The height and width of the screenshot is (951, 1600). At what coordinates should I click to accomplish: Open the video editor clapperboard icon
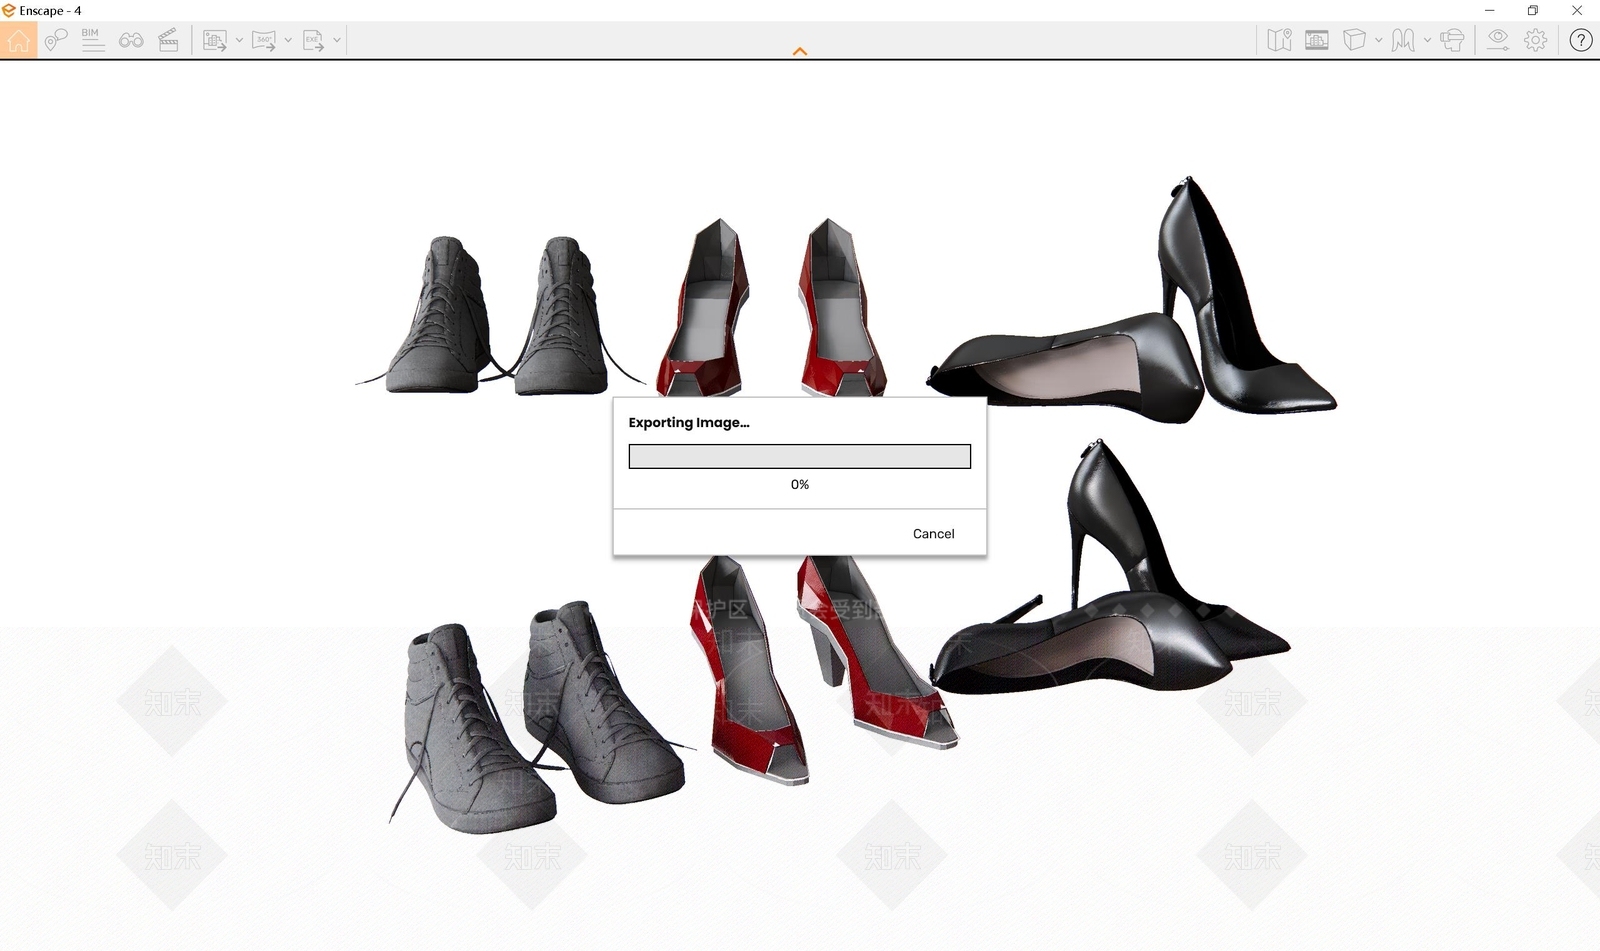point(168,40)
